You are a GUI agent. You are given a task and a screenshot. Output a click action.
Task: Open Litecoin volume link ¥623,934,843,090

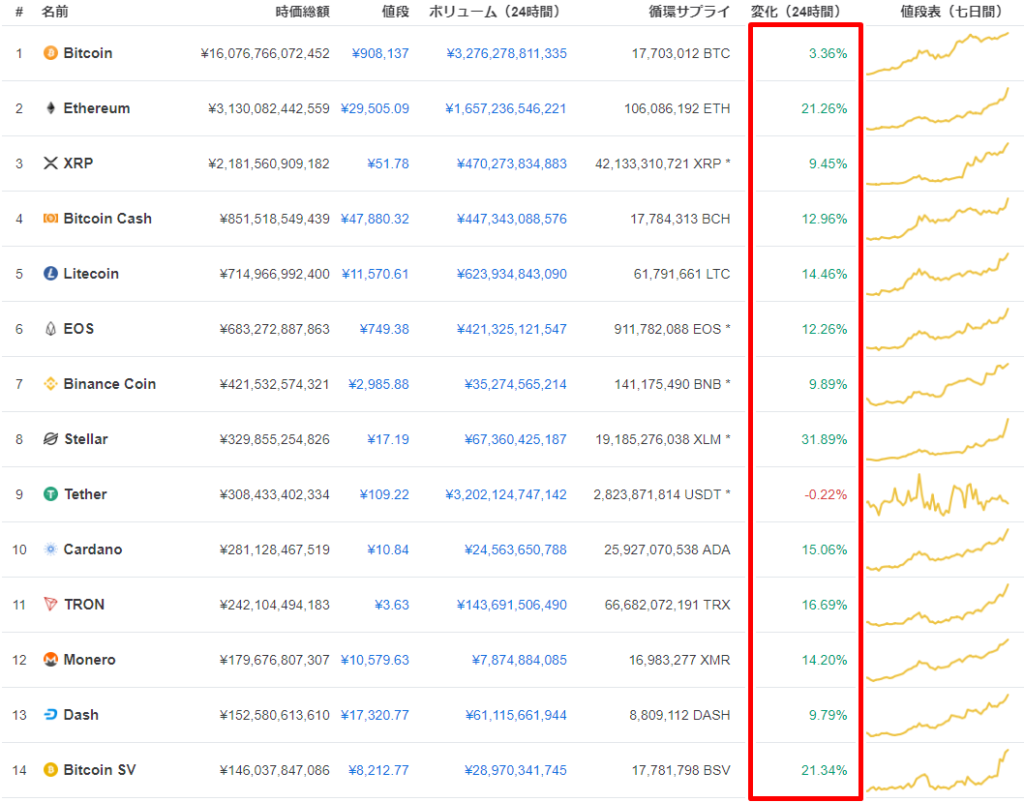click(x=511, y=274)
